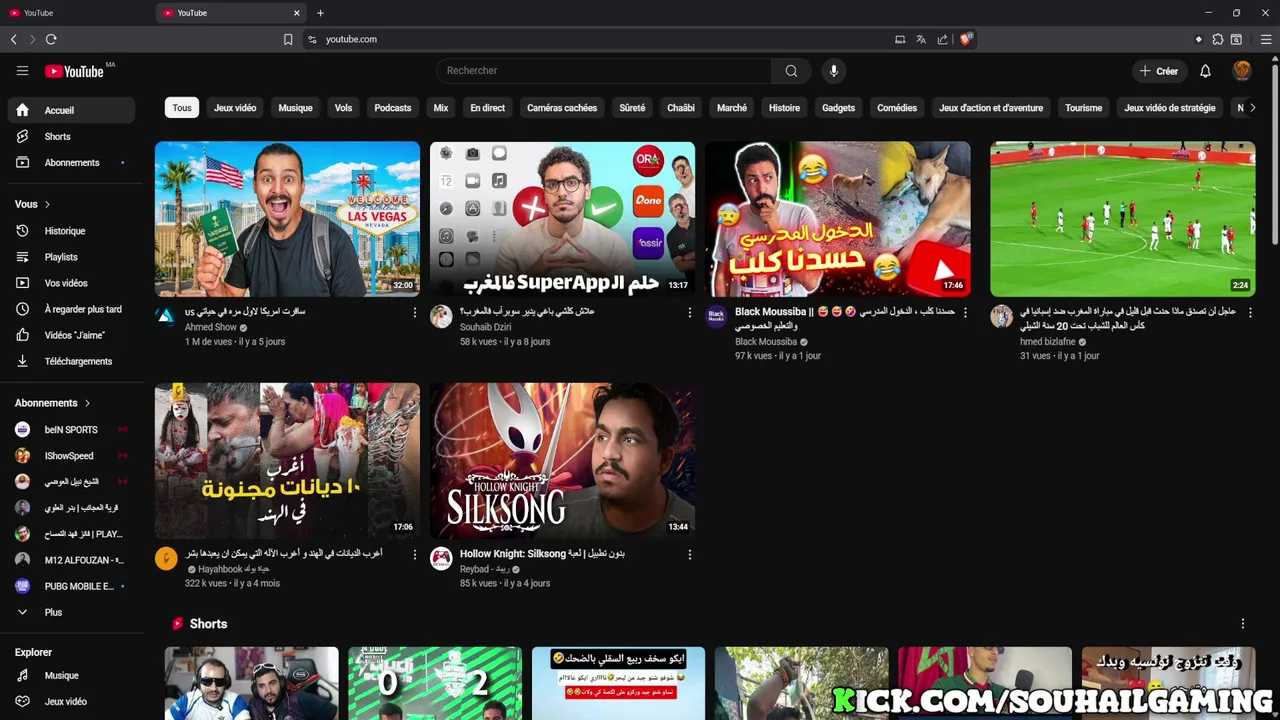Open Shorts section options menu
The height and width of the screenshot is (720, 1280).
click(x=1243, y=624)
